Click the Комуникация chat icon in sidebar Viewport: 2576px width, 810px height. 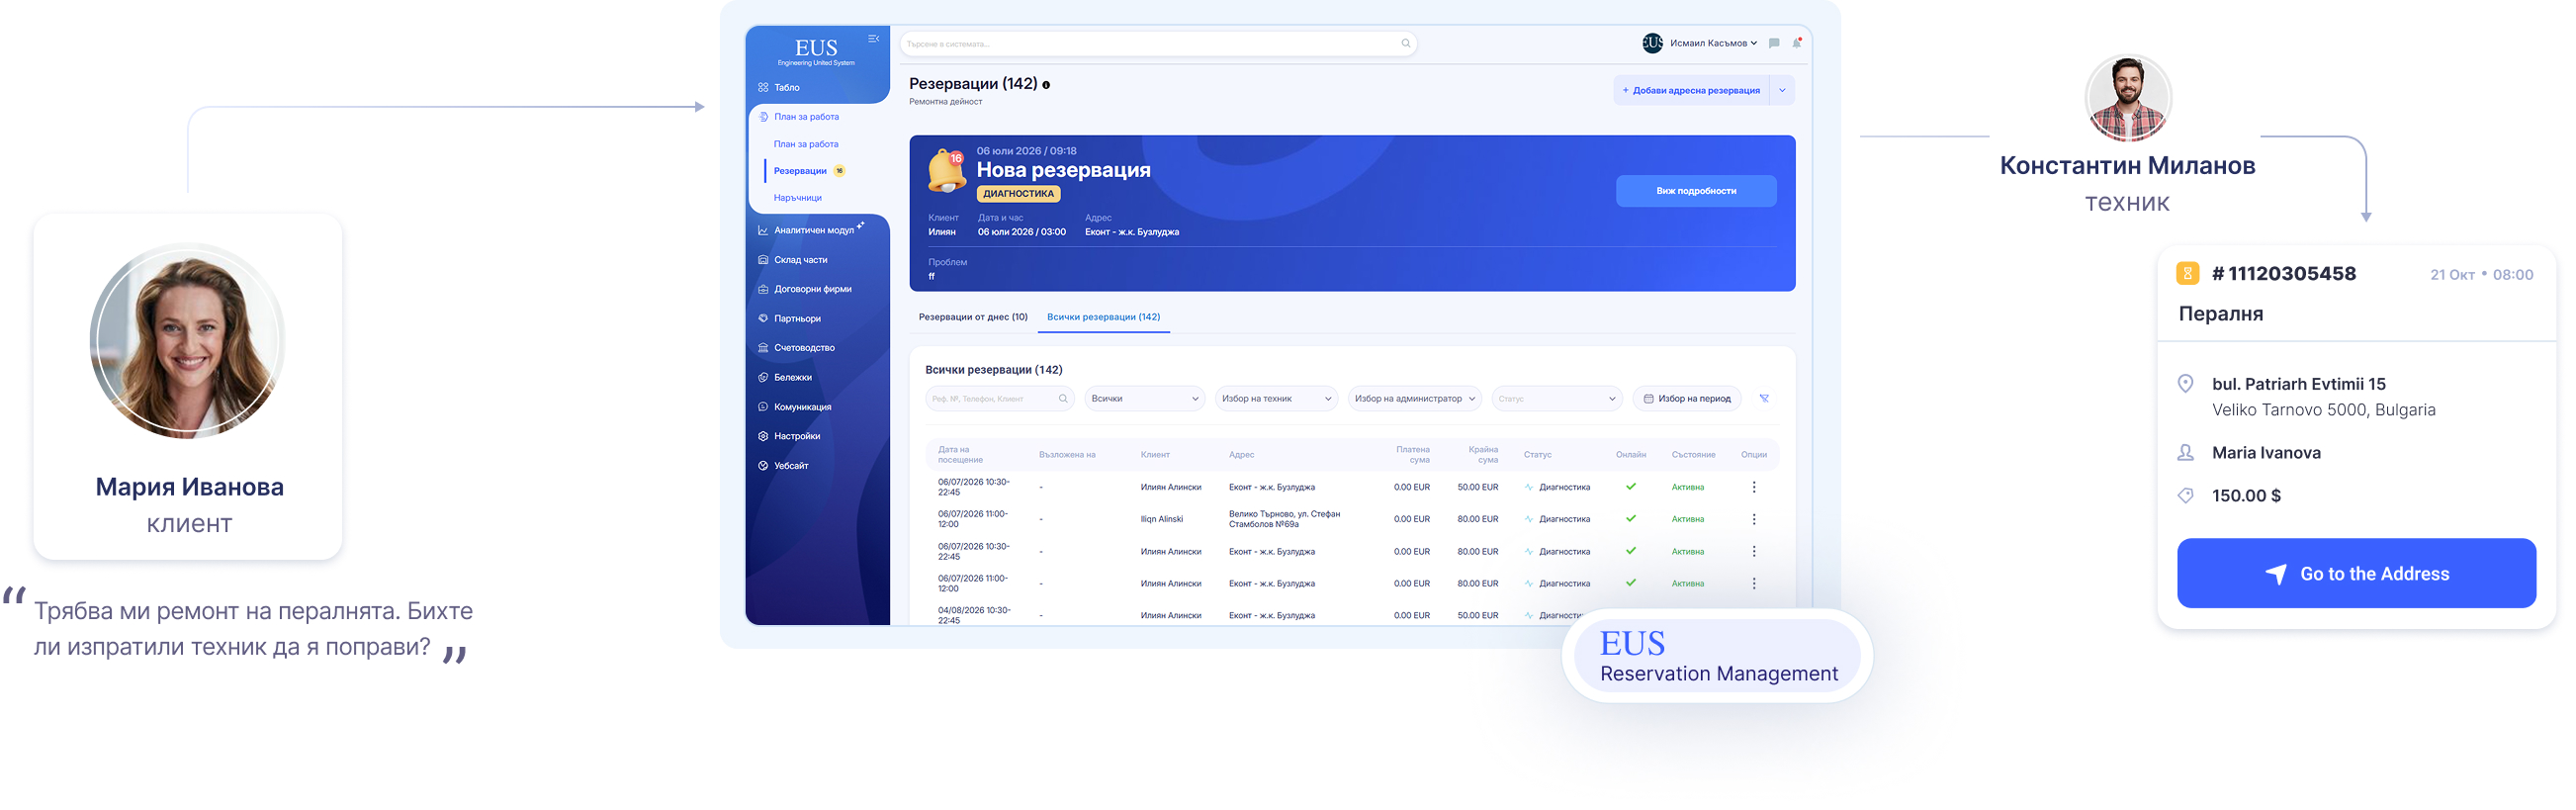763,407
